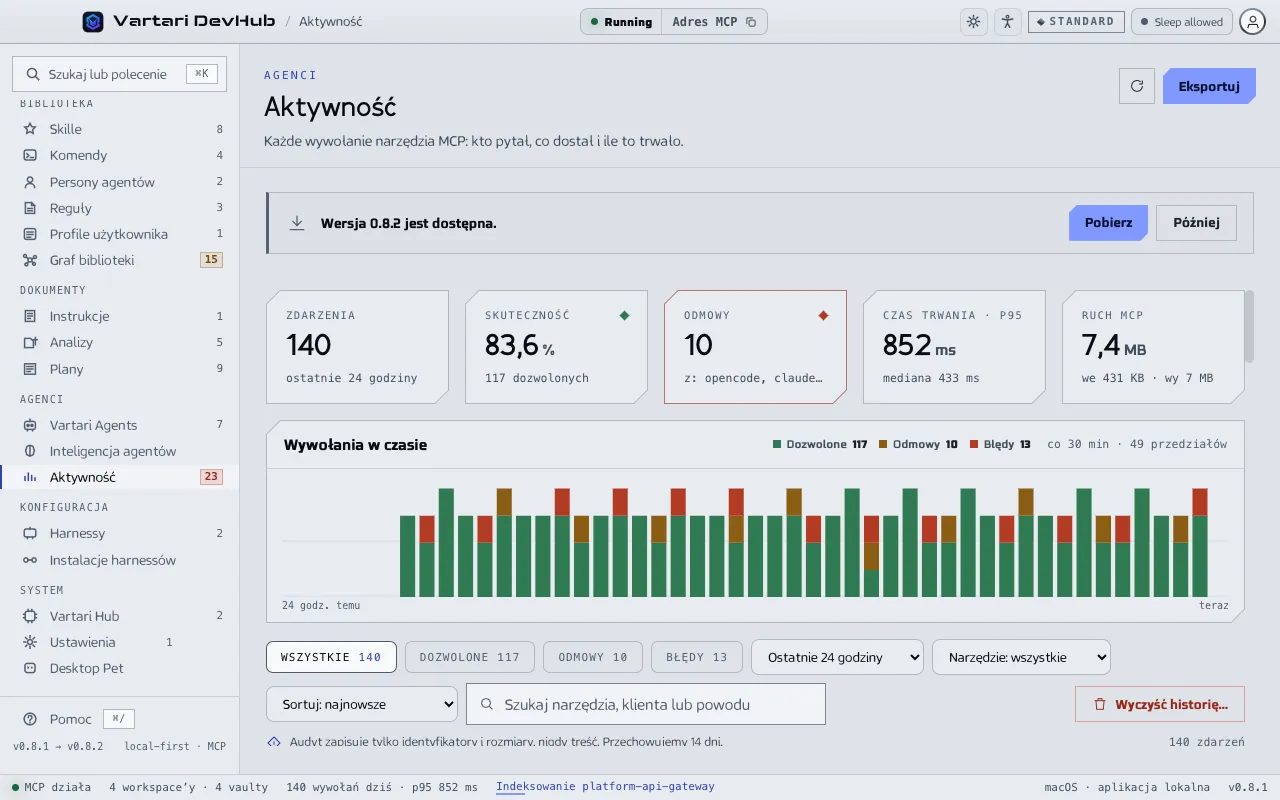Click the Wyczyść historię button
Image resolution: width=1280 pixels, height=800 pixels.
click(x=1160, y=704)
